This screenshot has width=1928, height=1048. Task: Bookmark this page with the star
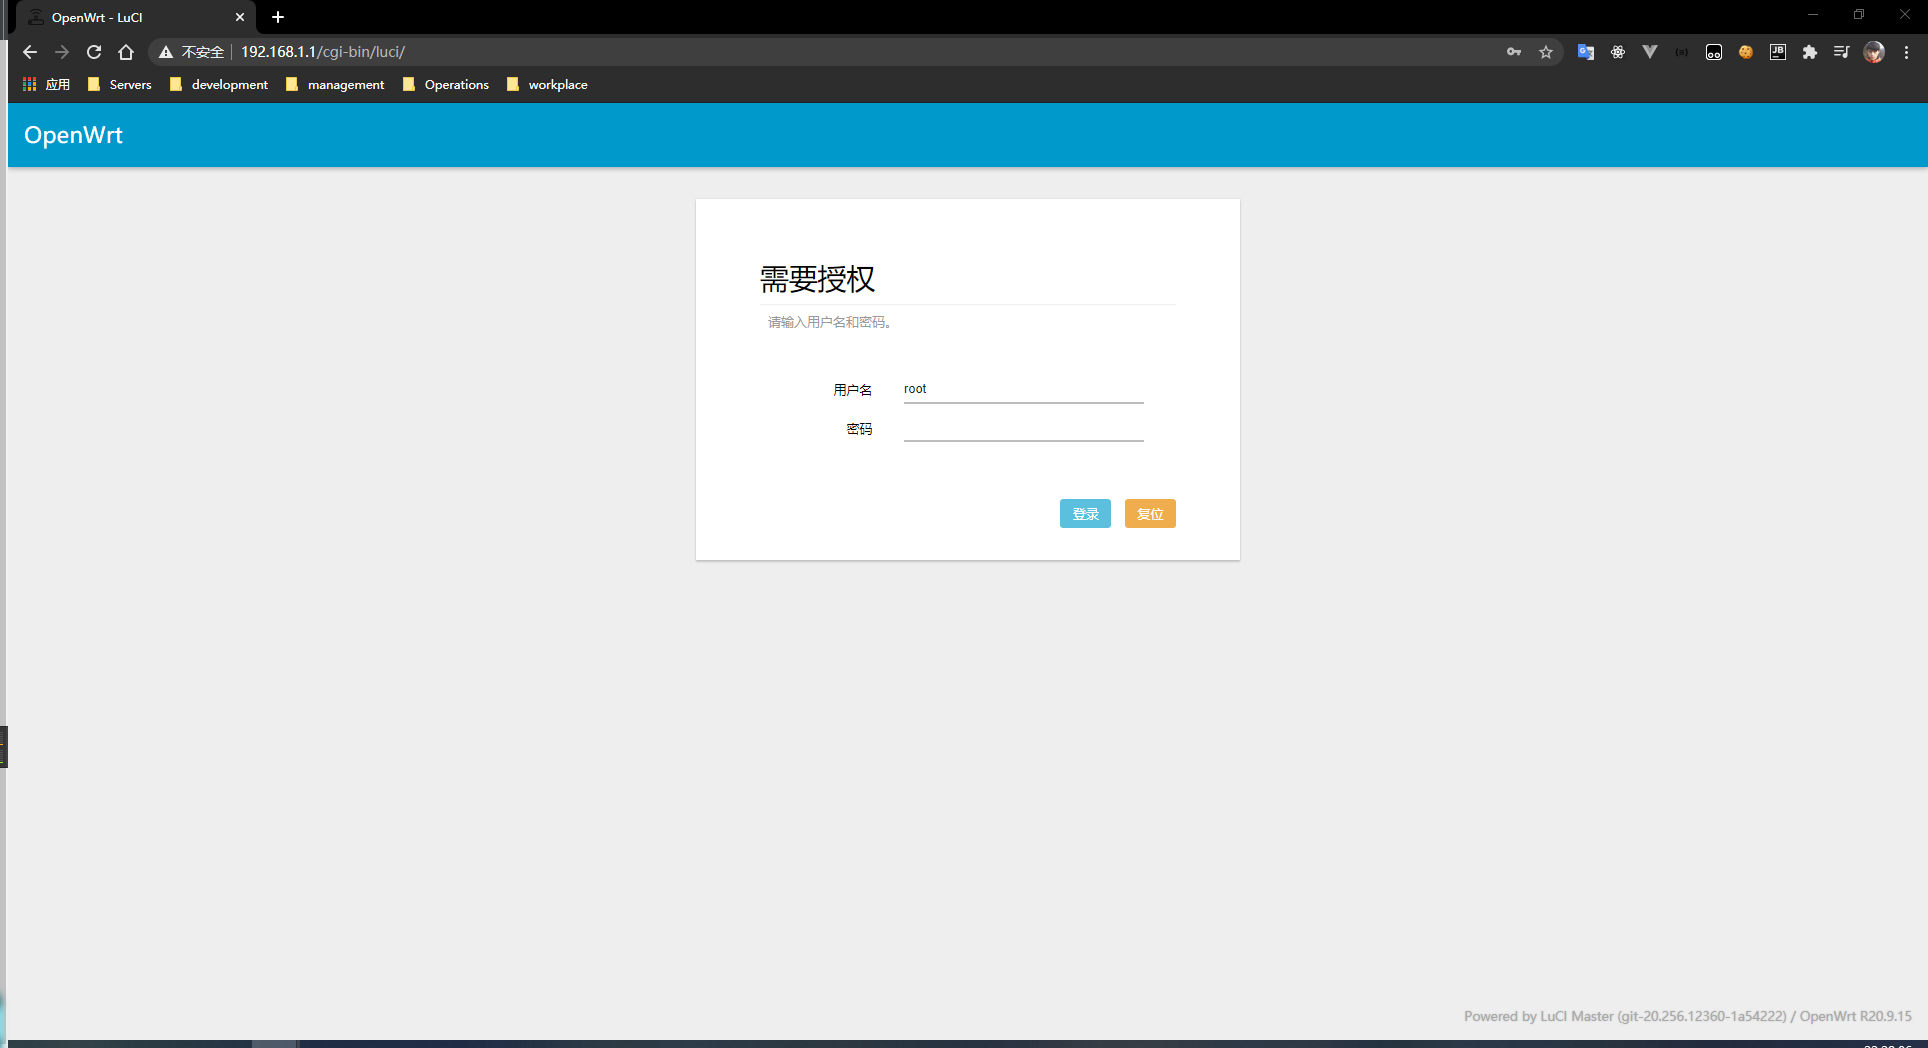(x=1546, y=52)
